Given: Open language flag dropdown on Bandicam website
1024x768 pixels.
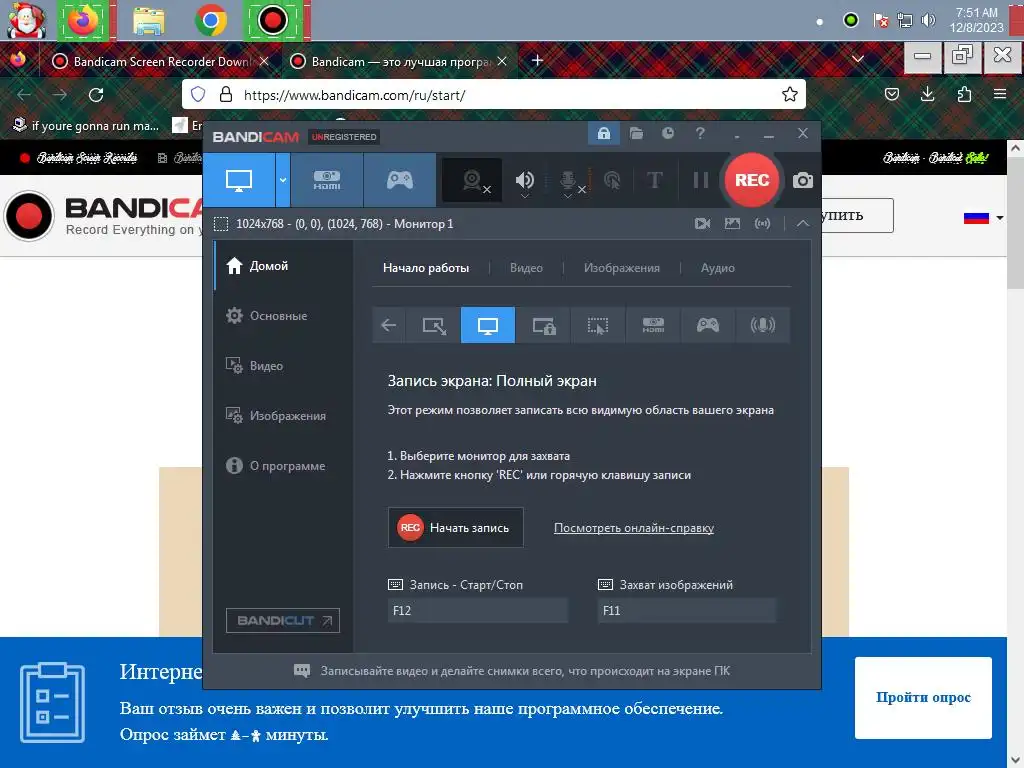Looking at the screenshot, I should click(x=983, y=217).
